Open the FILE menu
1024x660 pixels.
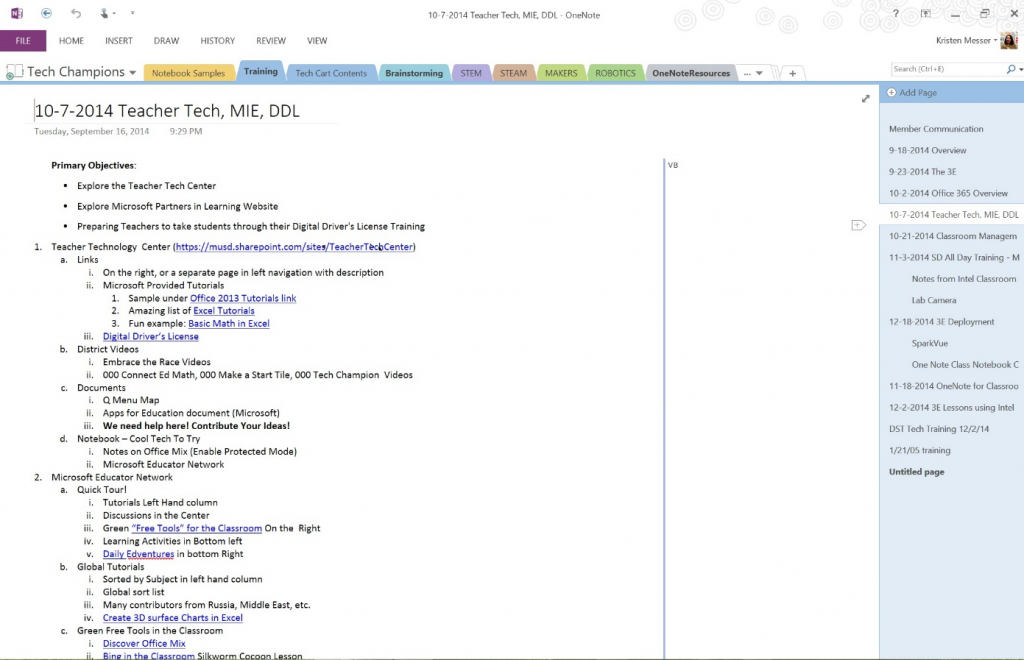[x=23, y=40]
